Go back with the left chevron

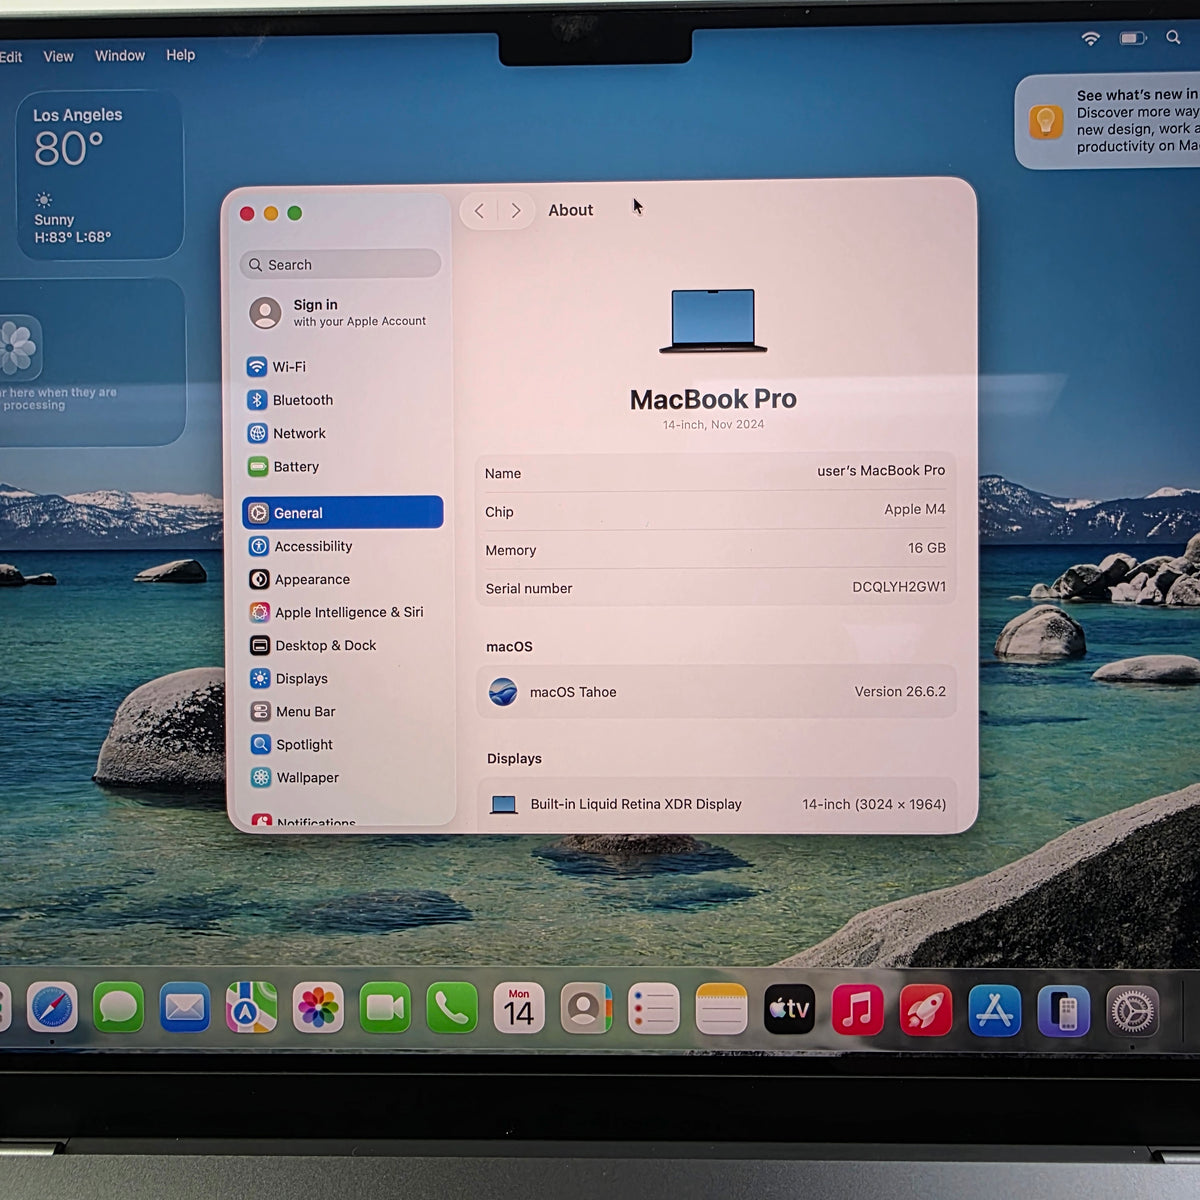click(x=479, y=211)
